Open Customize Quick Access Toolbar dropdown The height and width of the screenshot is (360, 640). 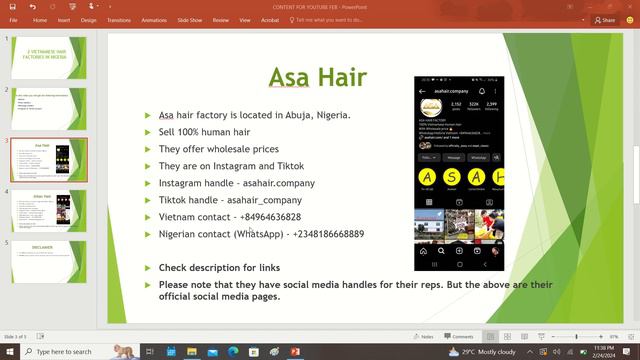(110, 7)
